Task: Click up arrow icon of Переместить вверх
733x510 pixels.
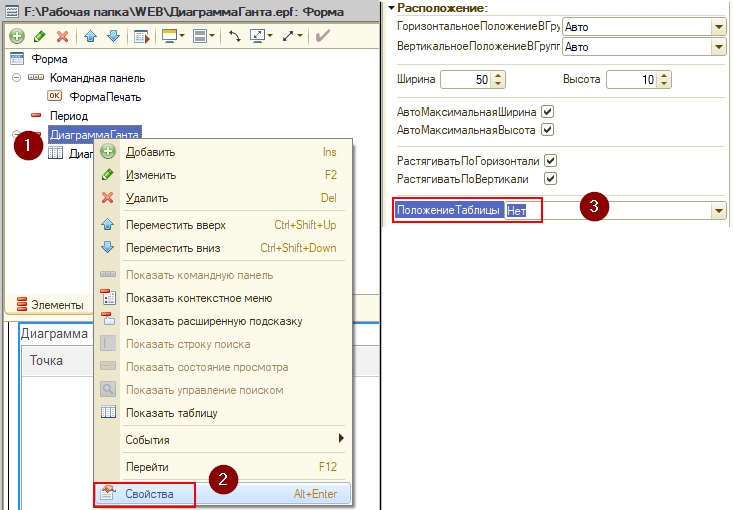Action: pos(108,224)
